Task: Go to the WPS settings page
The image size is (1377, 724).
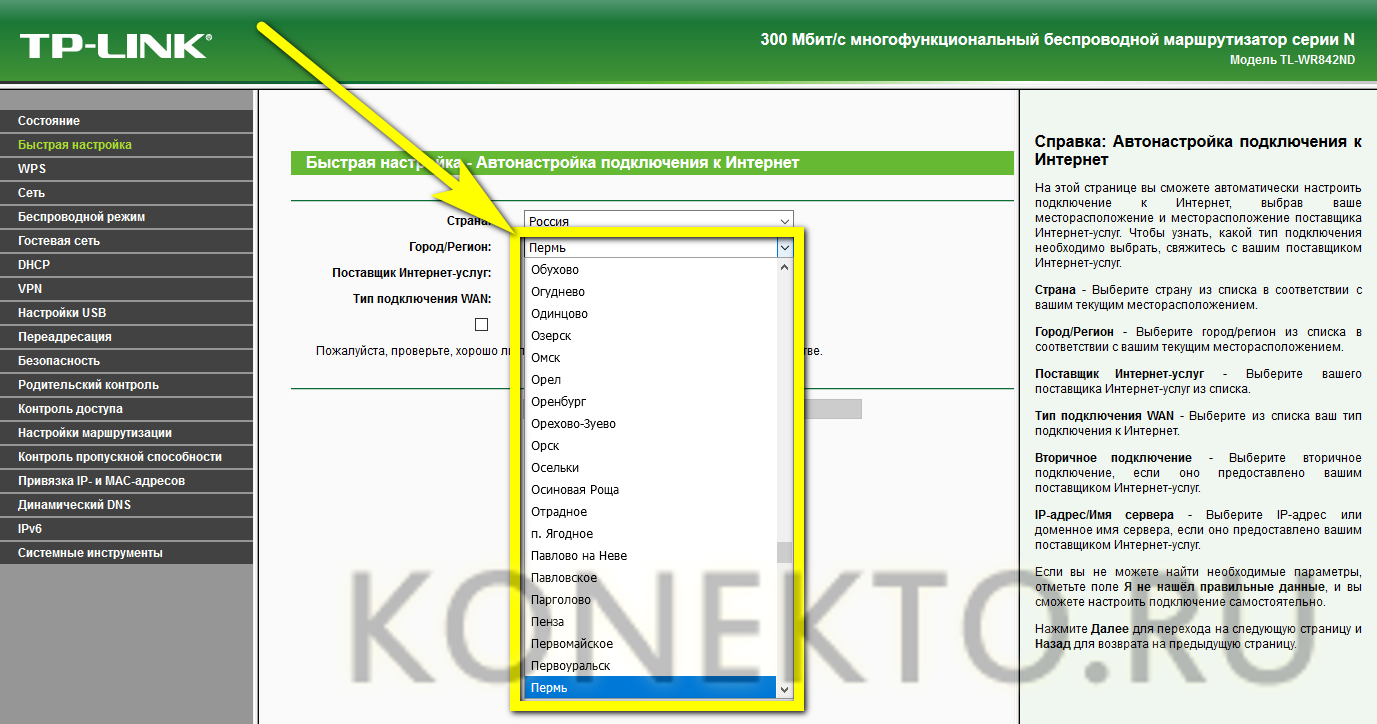Action: [126, 169]
